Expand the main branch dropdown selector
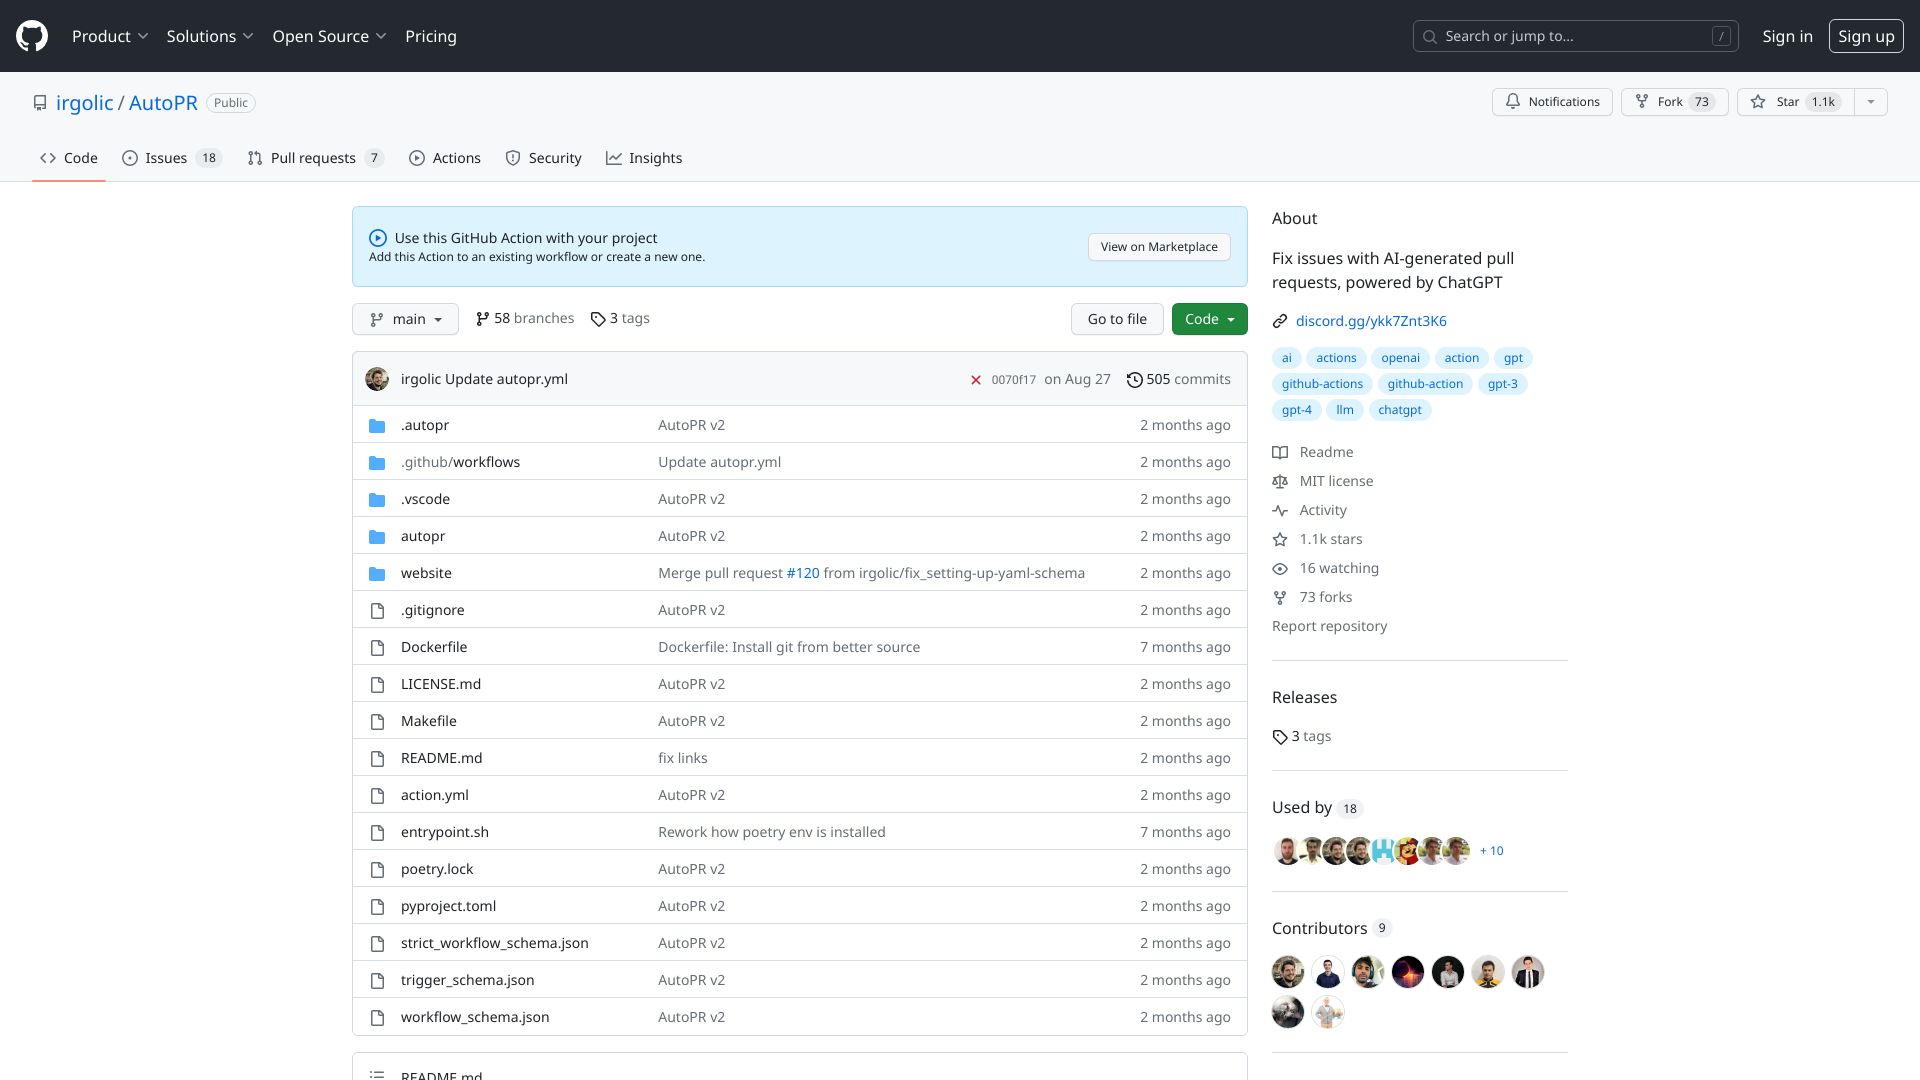Screen dimensions: 1920x1080 click(405, 318)
